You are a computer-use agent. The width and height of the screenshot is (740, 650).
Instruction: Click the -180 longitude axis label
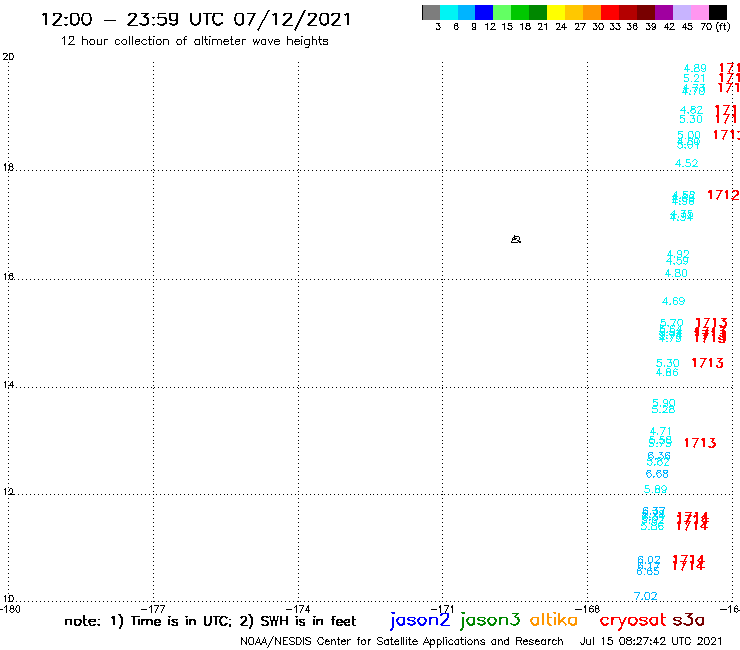(x=10, y=609)
